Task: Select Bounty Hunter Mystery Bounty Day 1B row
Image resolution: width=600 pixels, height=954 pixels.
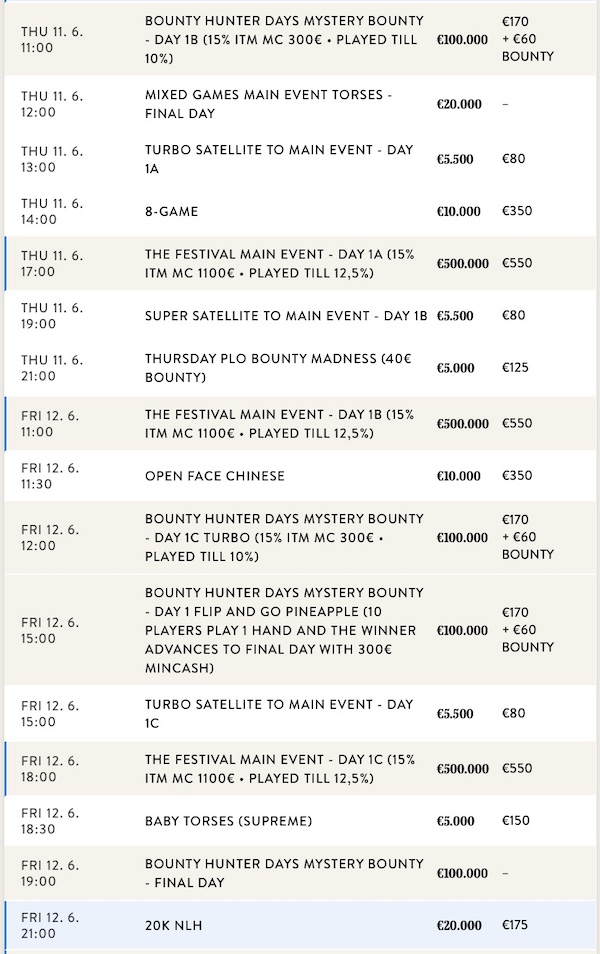Action: [300, 40]
